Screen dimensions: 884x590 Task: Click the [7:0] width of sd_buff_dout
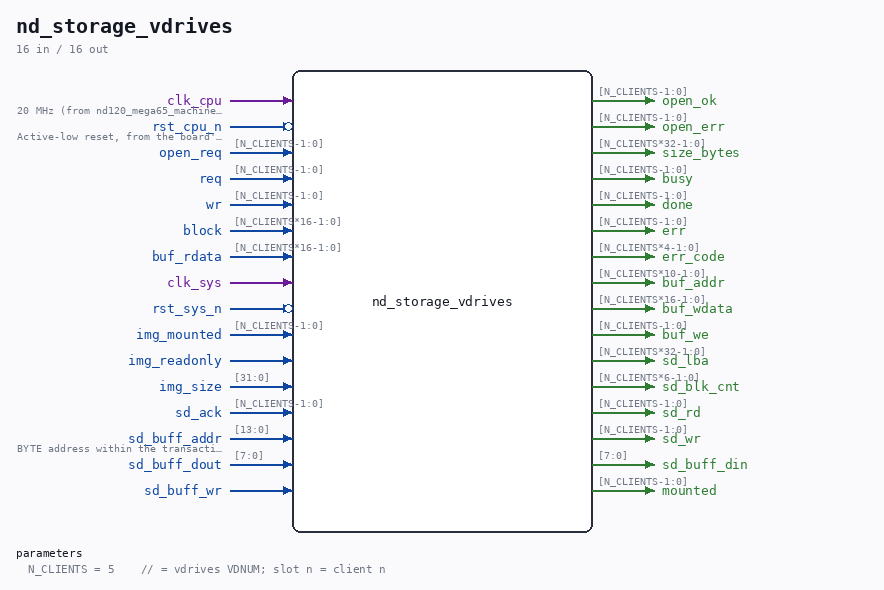coord(249,455)
